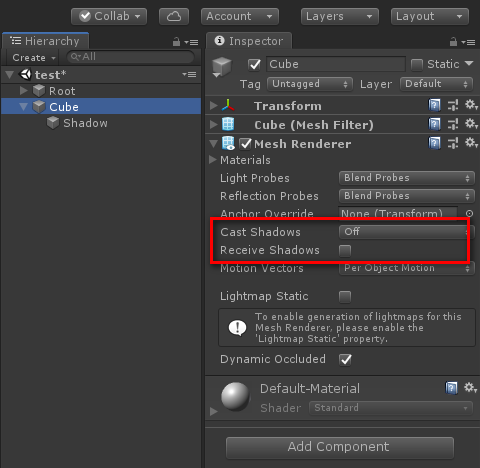
Task: Toggle the Inspector panel lock icon
Action: click(453, 42)
